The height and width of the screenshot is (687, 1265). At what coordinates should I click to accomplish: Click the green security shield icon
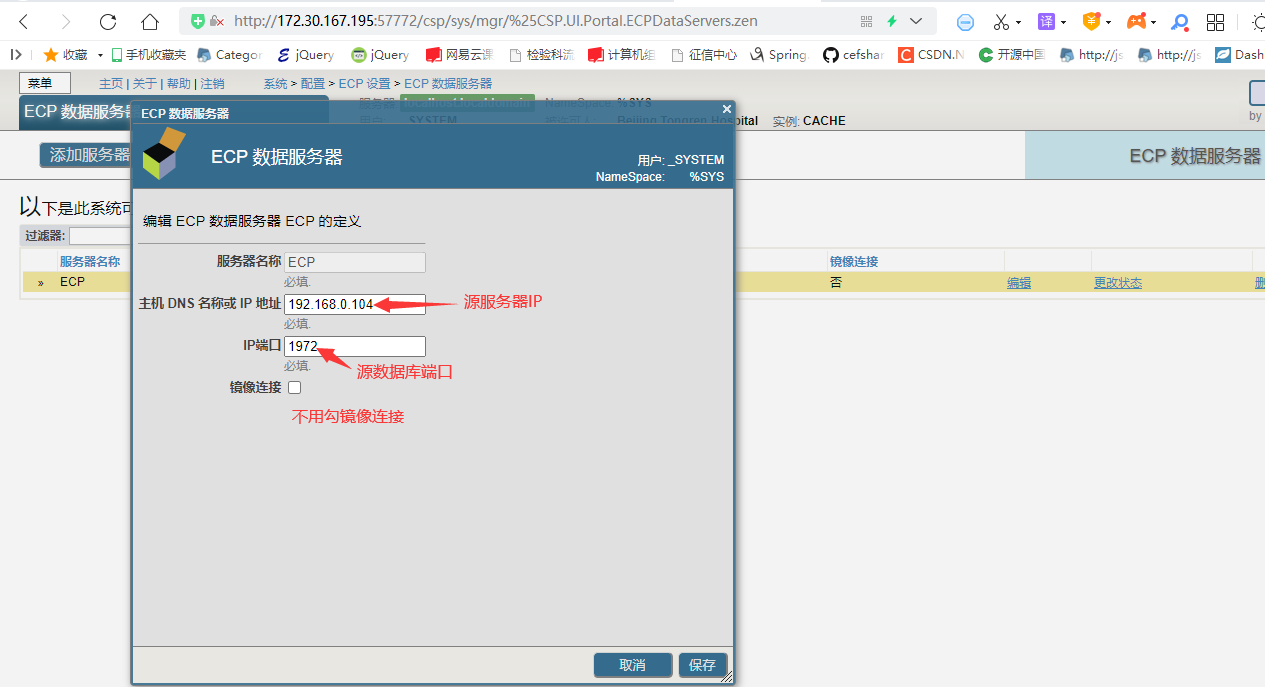(x=198, y=21)
